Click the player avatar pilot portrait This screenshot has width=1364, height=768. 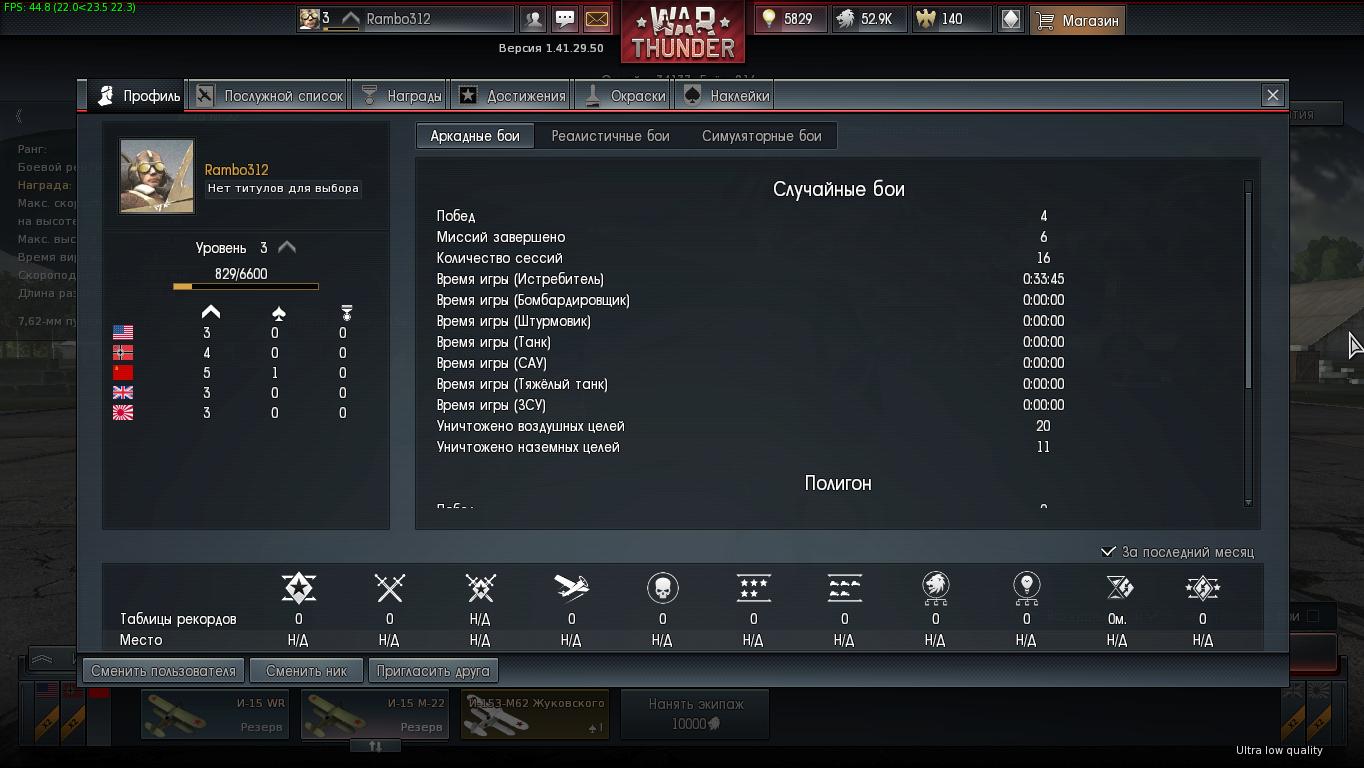point(157,176)
